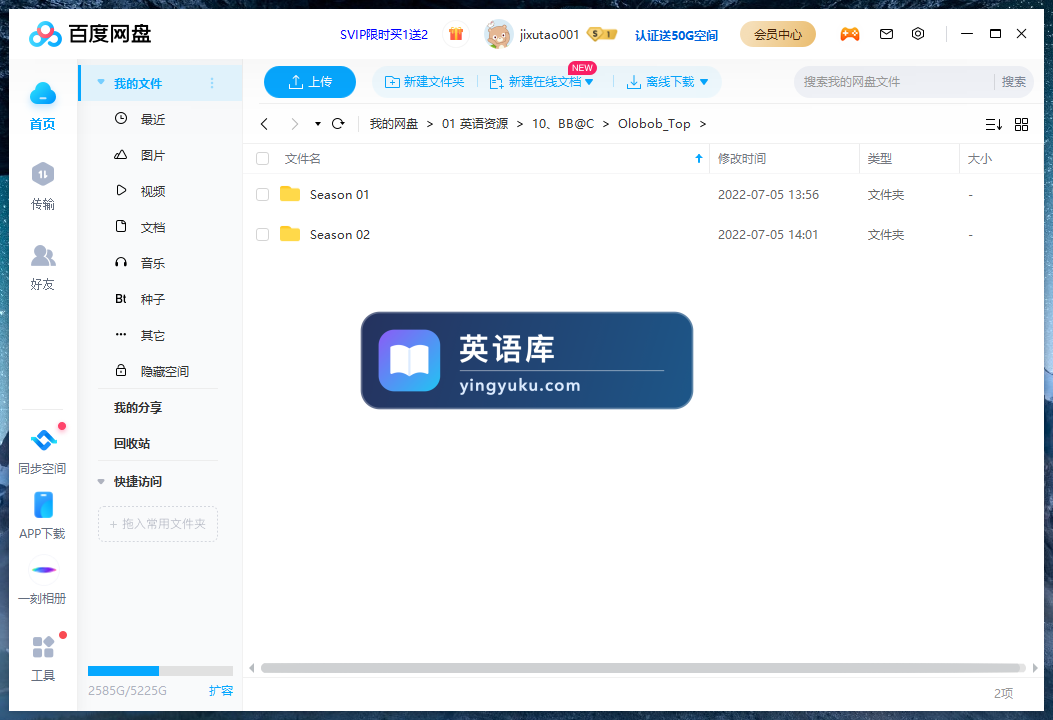Open APP下载 phone icon

43,505
